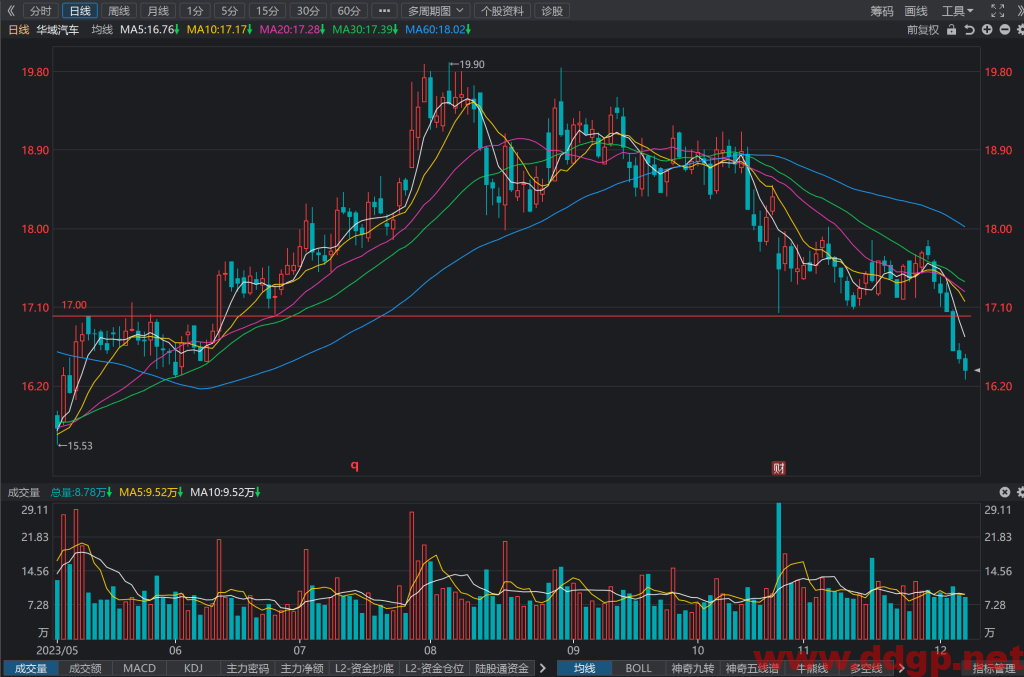Expand 工具 tools dropdown
This screenshot has height=677, width=1024.
click(957, 11)
